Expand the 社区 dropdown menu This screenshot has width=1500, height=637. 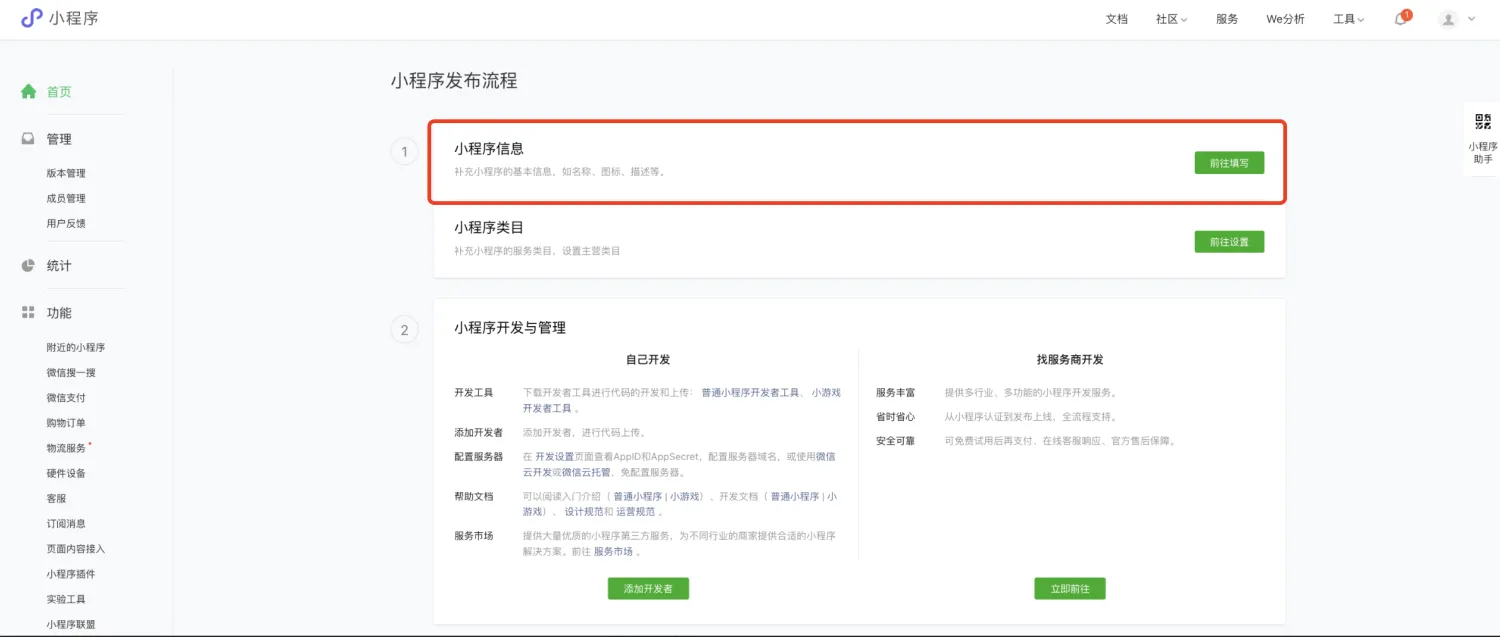1171,19
